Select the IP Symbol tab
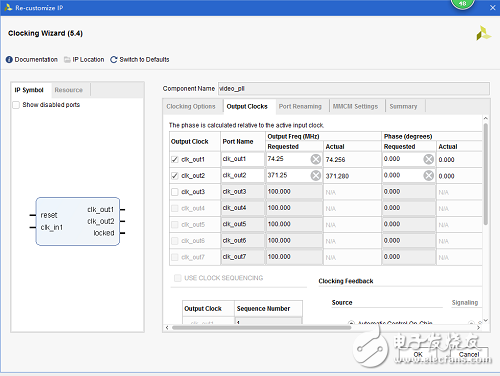This screenshot has width=500, height=376. (x=29, y=90)
